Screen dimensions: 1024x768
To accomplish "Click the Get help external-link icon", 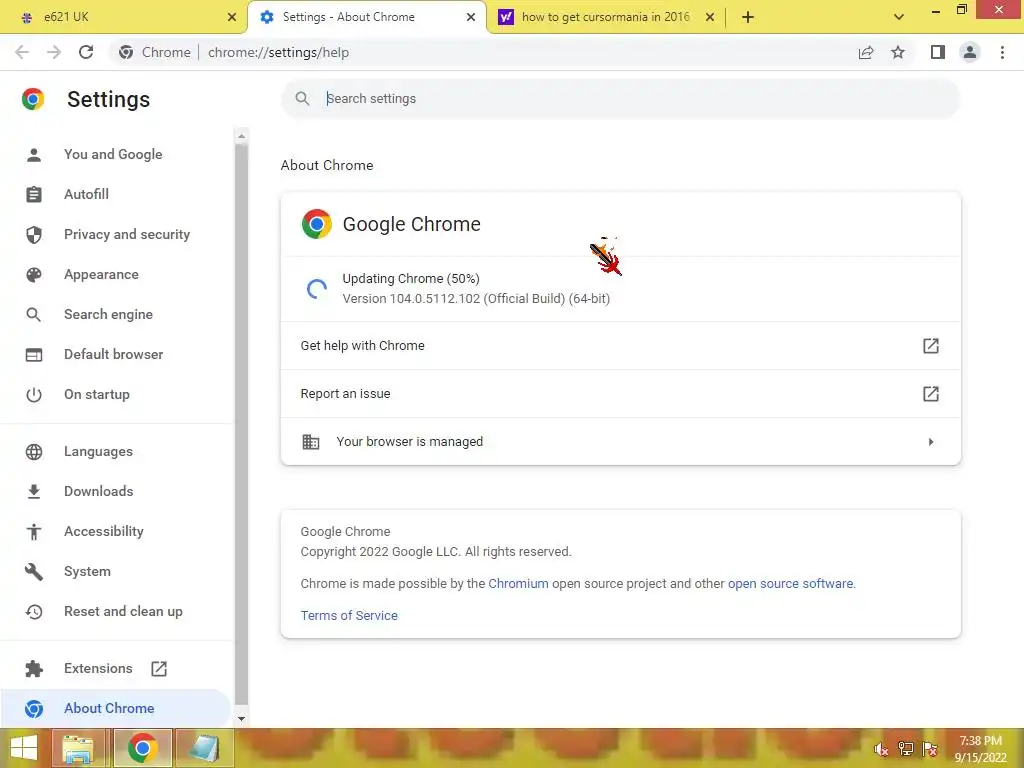I will click(931, 345).
